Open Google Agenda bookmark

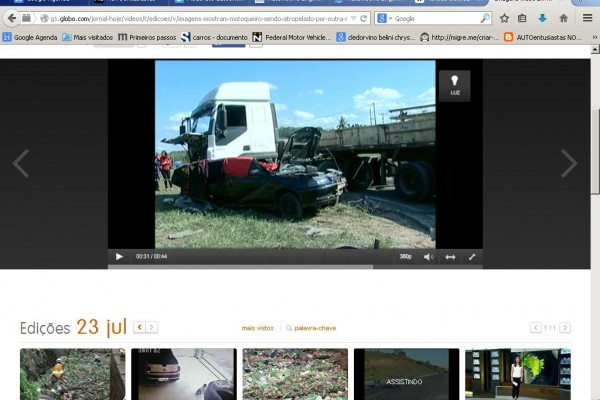click(29, 37)
